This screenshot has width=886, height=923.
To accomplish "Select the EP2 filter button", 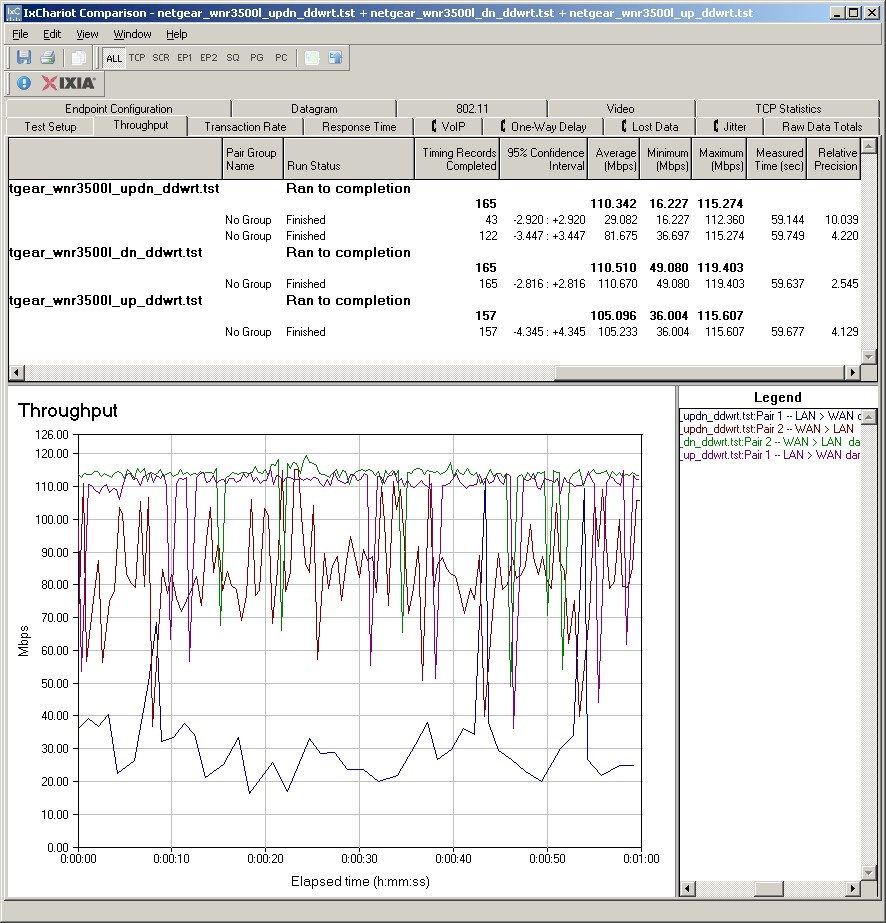I will (x=209, y=58).
